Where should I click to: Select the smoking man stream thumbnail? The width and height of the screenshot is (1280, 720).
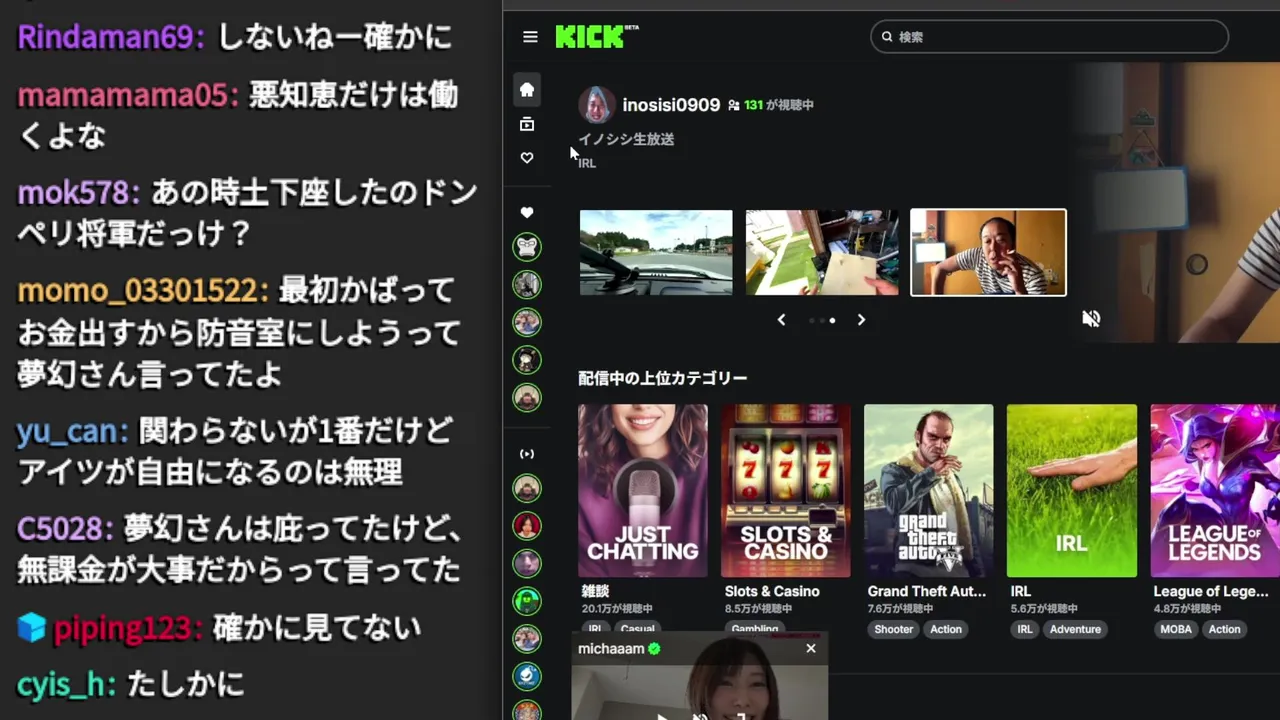pyautogui.click(x=988, y=252)
